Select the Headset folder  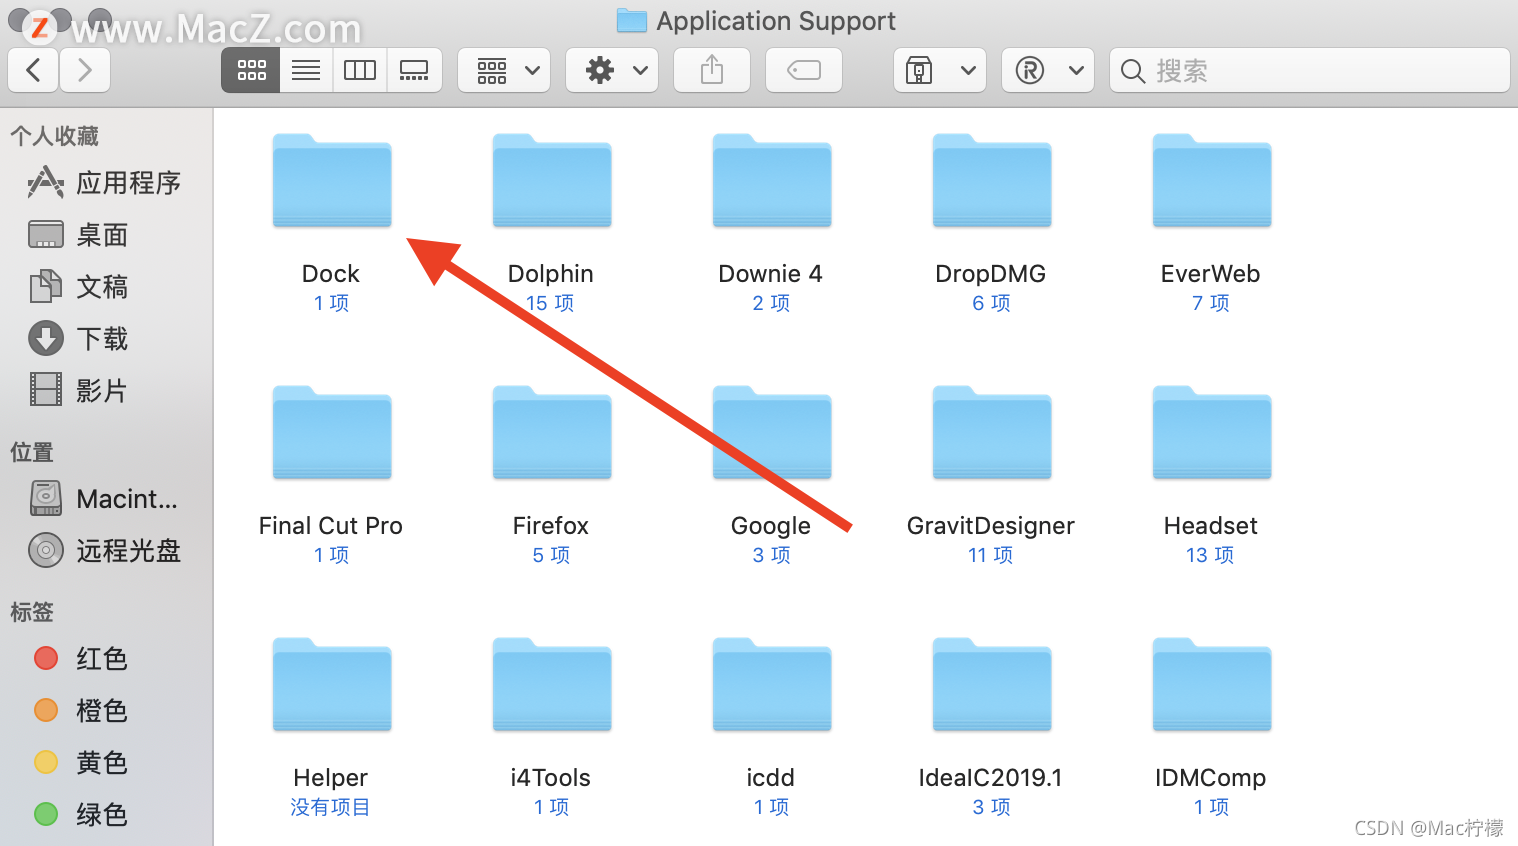[1212, 433]
